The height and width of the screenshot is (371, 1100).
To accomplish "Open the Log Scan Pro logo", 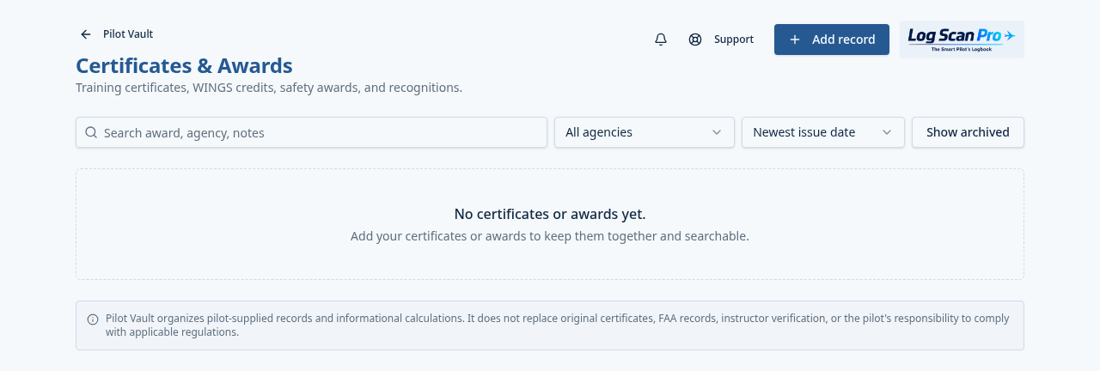I will point(962,39).
